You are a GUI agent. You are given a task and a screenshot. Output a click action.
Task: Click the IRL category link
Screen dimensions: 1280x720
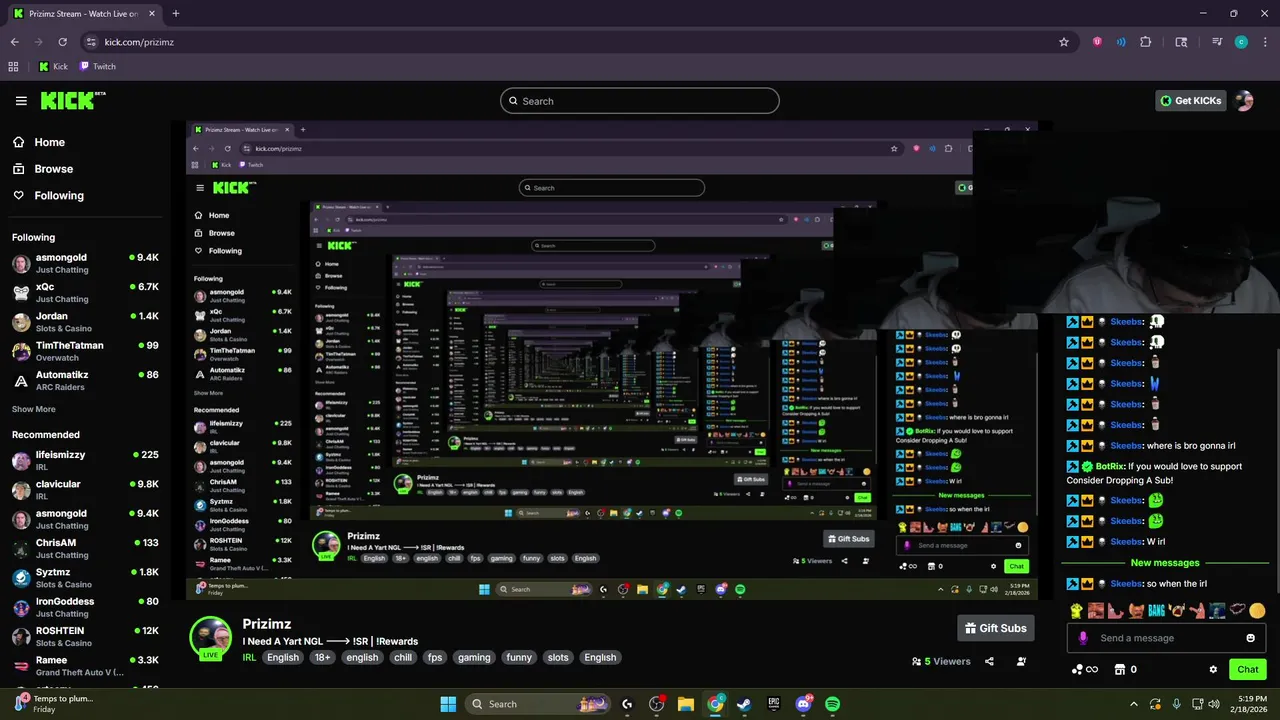tap(250, 657)
